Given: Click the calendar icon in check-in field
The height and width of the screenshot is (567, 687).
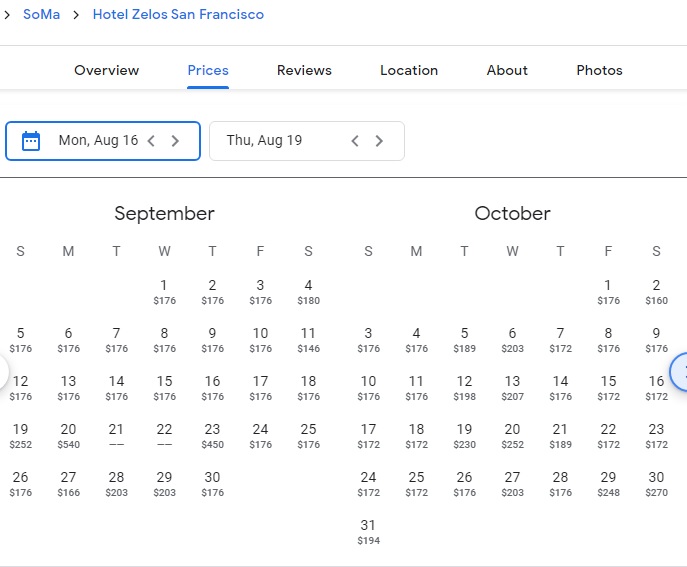Looking at the screenshot, I should coord(31,141).
